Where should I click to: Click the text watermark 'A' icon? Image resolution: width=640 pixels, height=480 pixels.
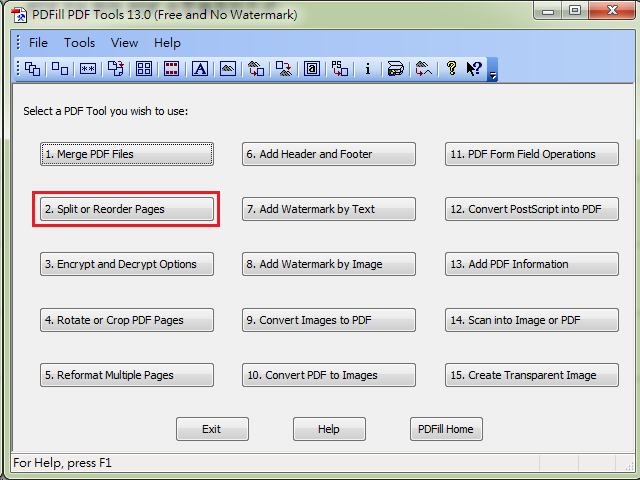(200, 69)
